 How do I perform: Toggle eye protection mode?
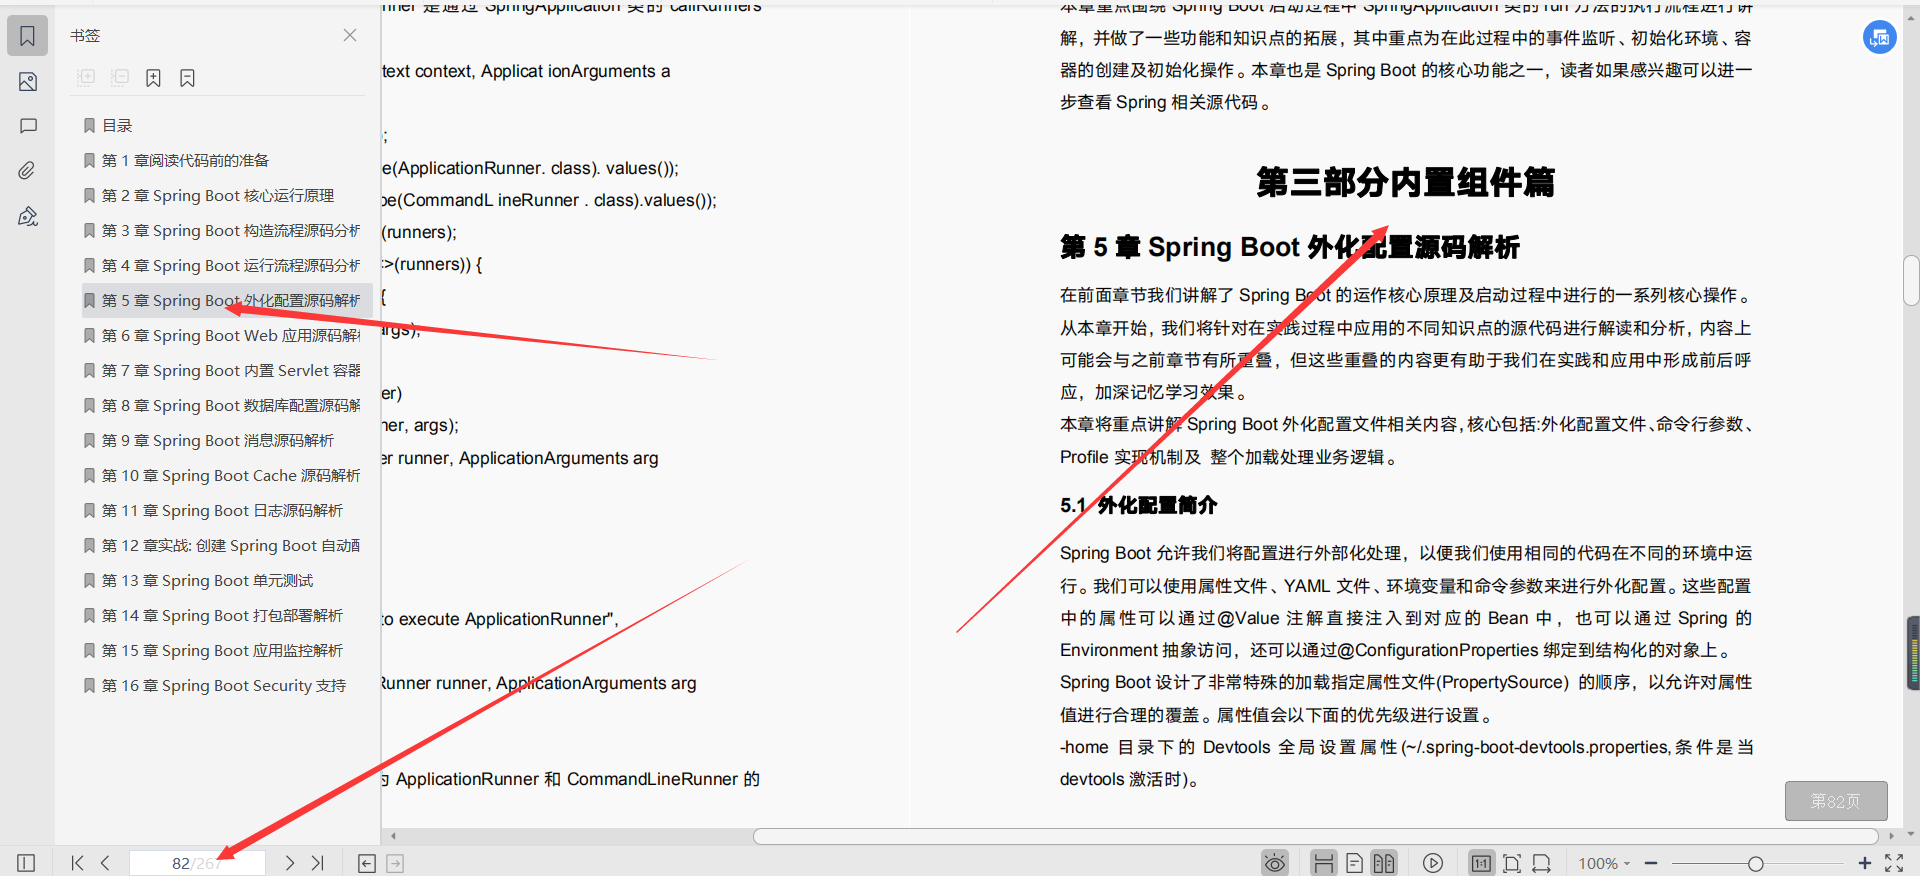coord(1275,863)
